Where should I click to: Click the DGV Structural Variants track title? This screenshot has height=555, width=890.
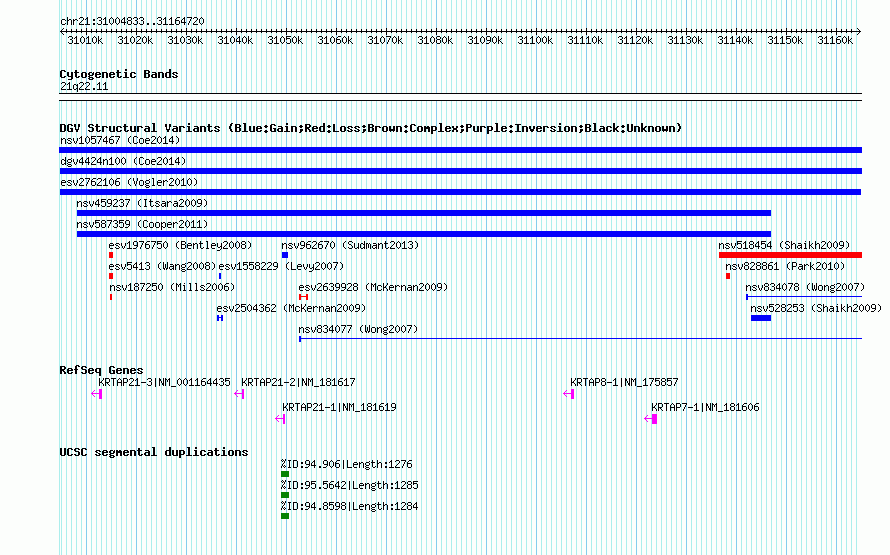[371, 128]
